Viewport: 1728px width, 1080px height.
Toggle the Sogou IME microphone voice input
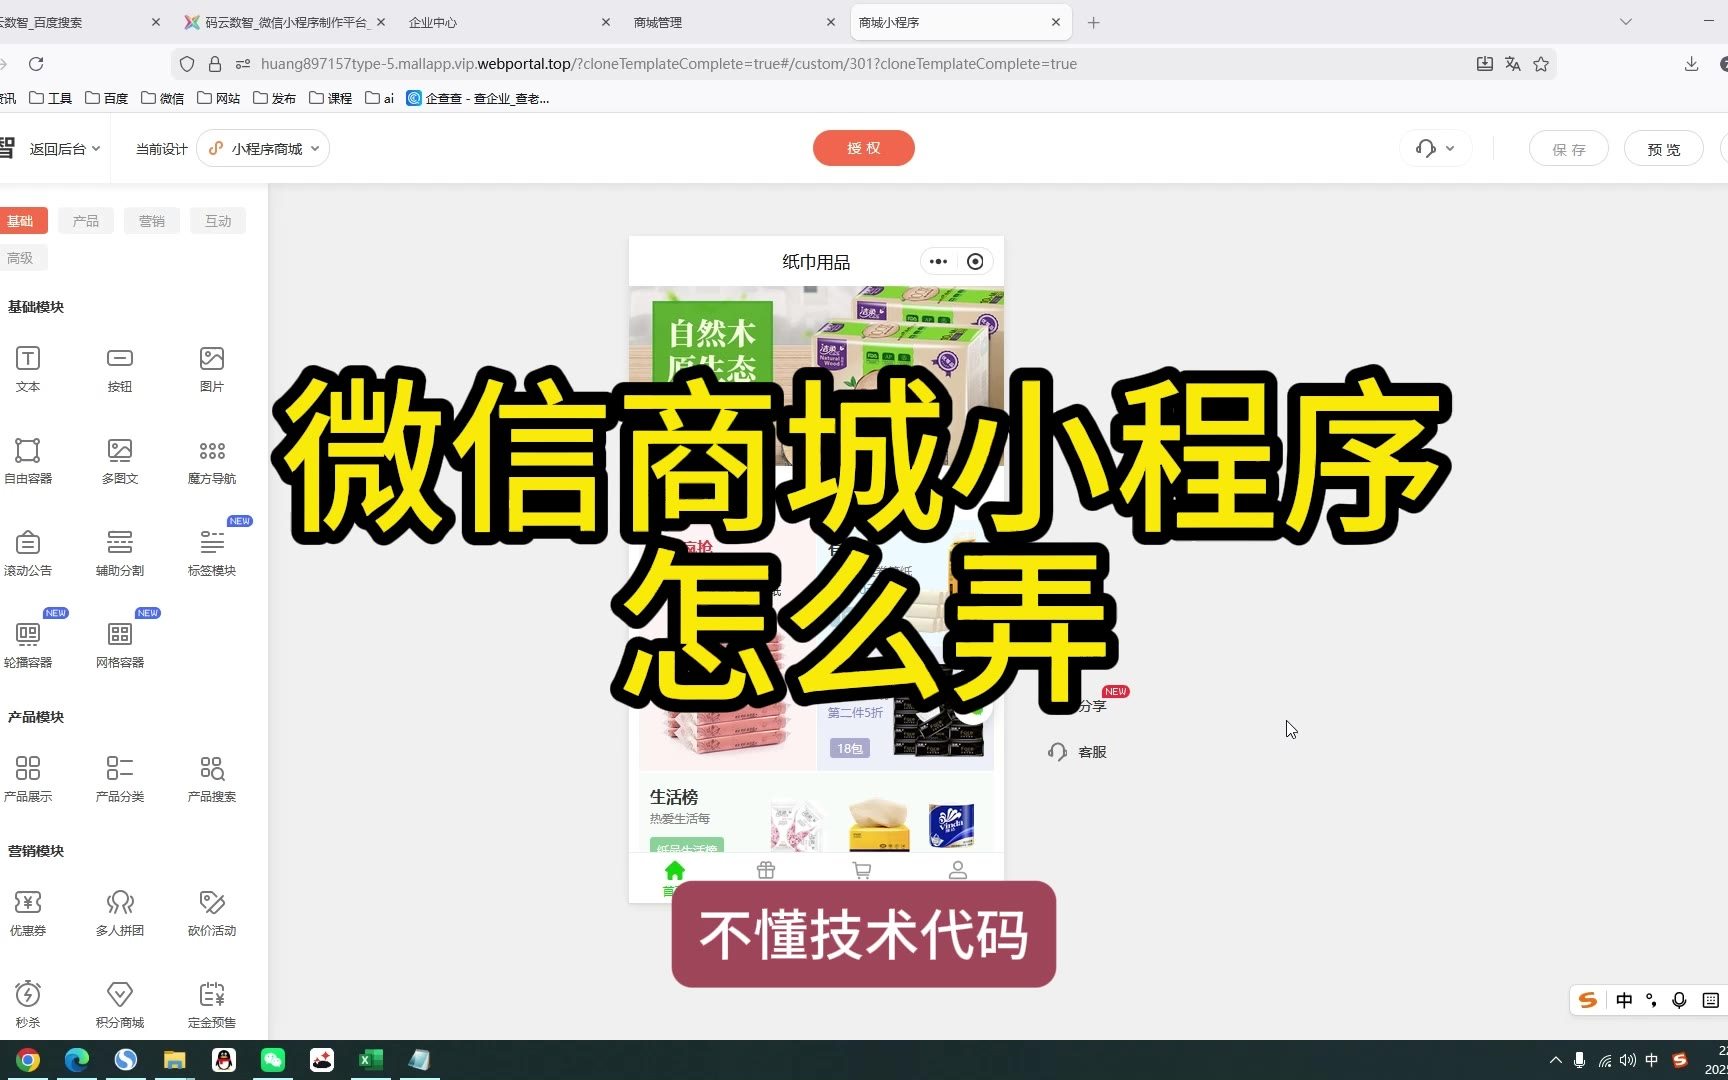[x=1680, y=1000]
